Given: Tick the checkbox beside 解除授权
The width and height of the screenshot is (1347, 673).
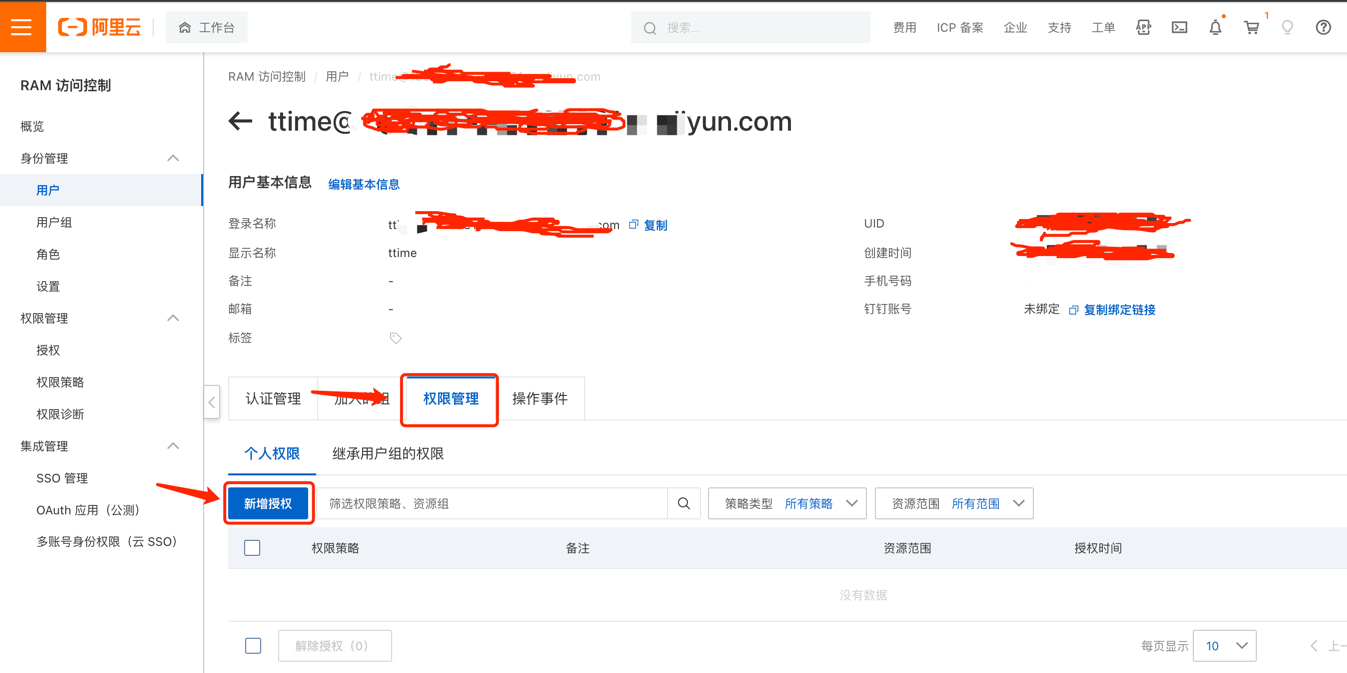Looking at the screenshot, I should pos(253,646).
